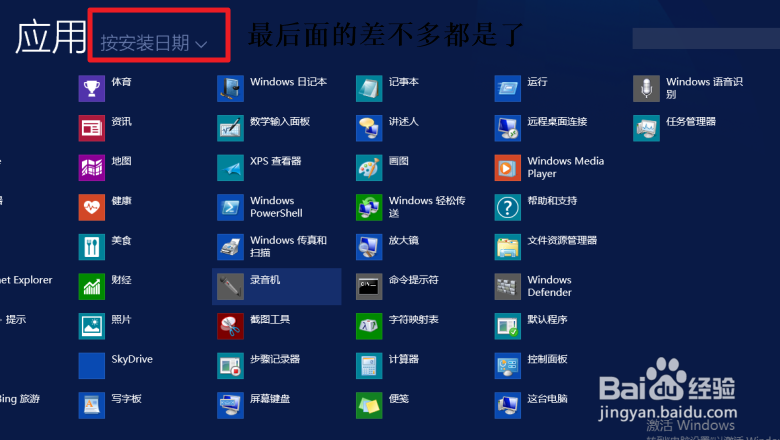Image resolution: width=780 pixels, height=440 pixels.
Task: Open the 放大镜 magnifier icon
Action: click(369, 247)
